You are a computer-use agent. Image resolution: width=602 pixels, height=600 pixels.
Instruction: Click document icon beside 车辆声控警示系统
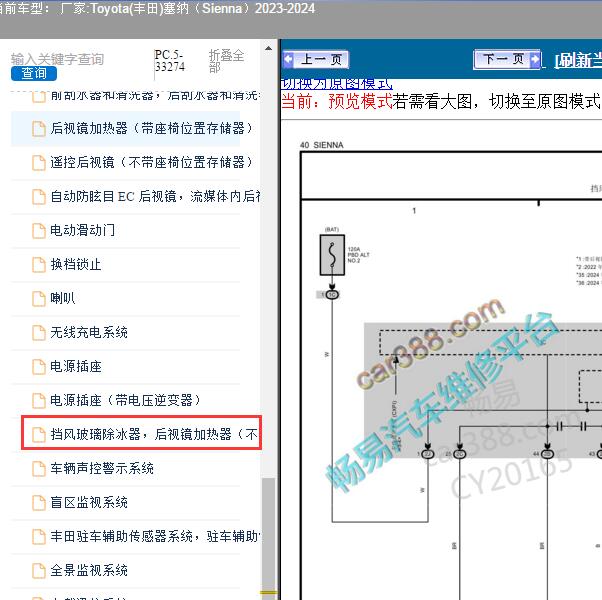39,469
